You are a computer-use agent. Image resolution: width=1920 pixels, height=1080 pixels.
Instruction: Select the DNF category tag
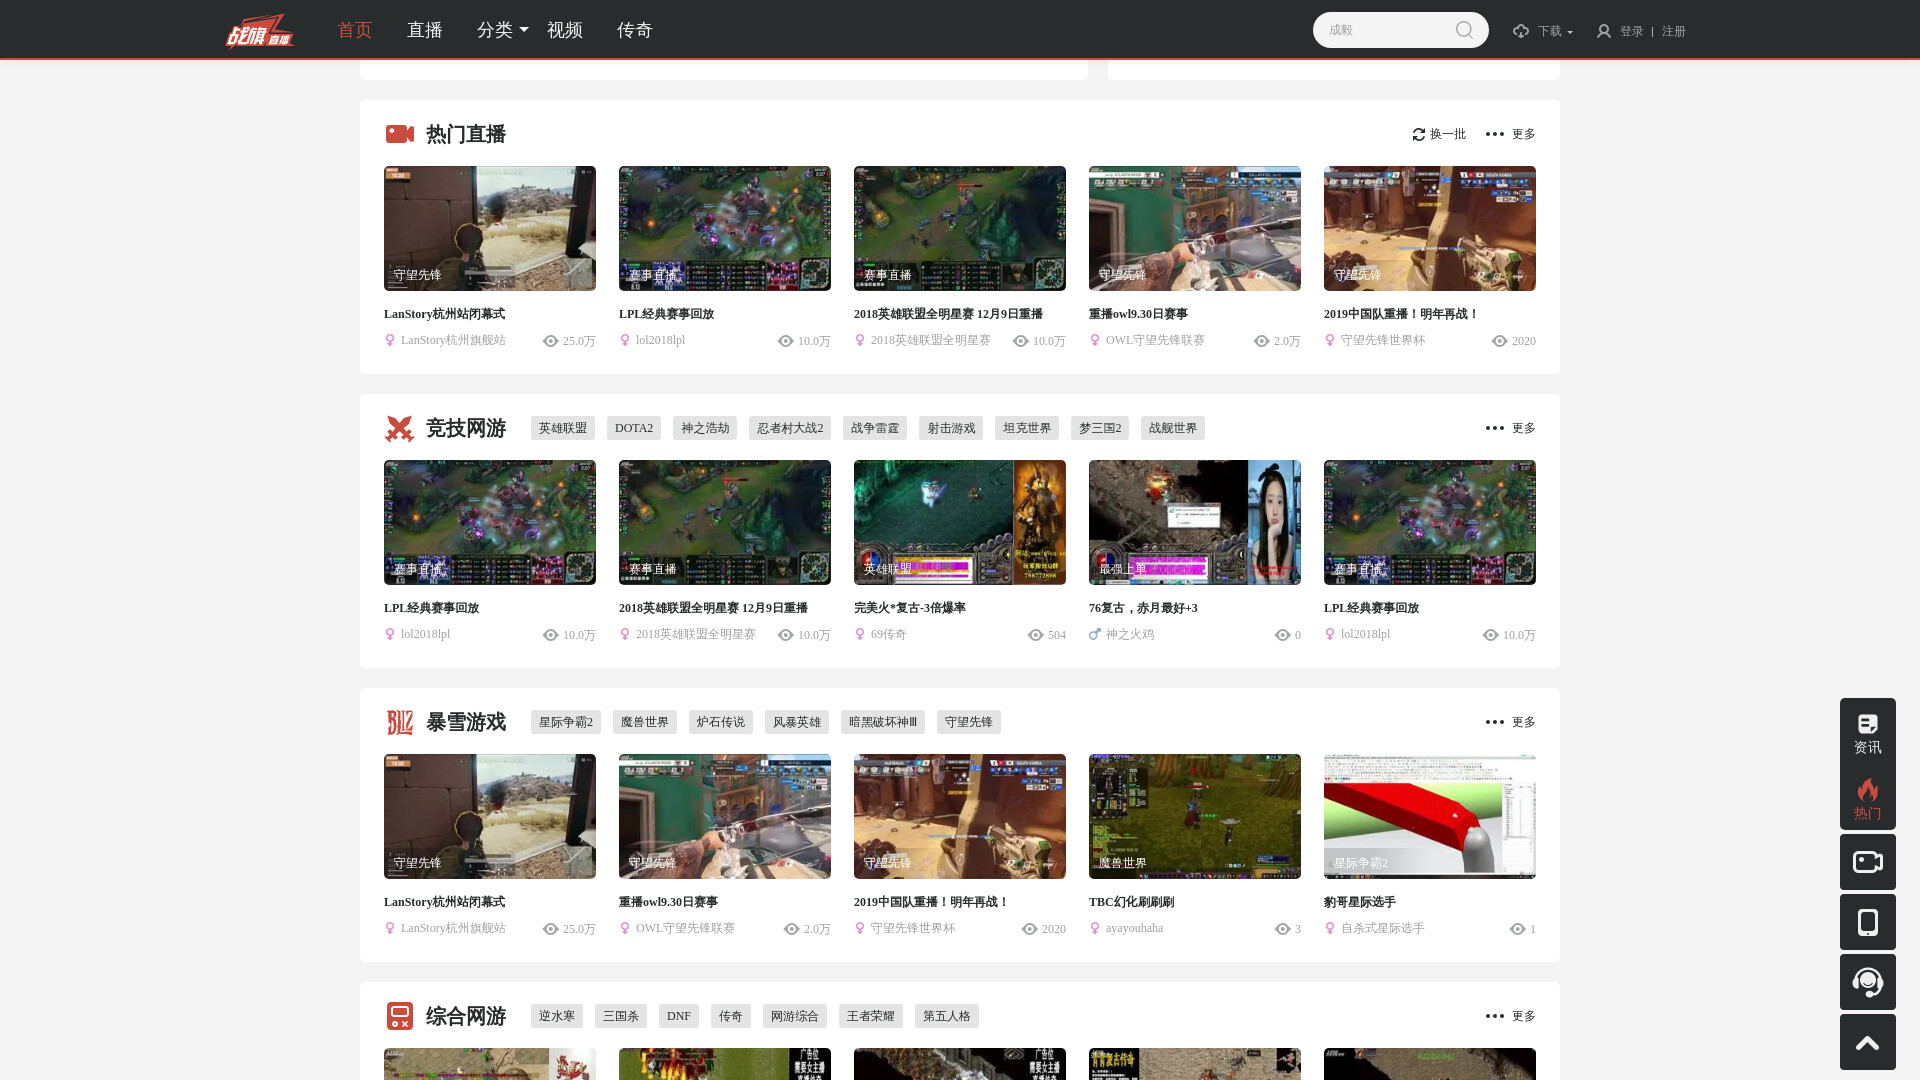point(679,1016)
